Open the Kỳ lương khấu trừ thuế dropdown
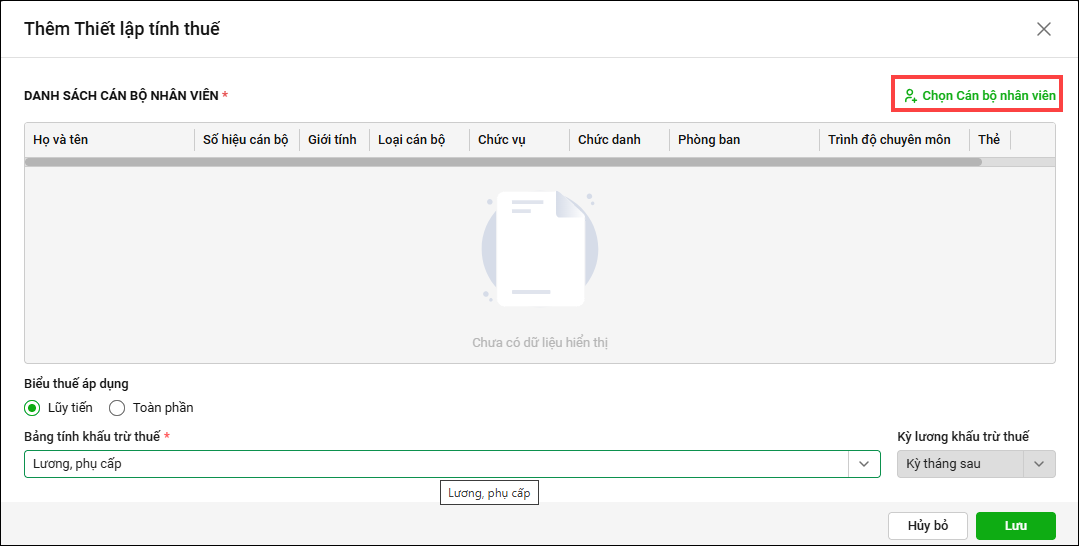 [975, 464]
